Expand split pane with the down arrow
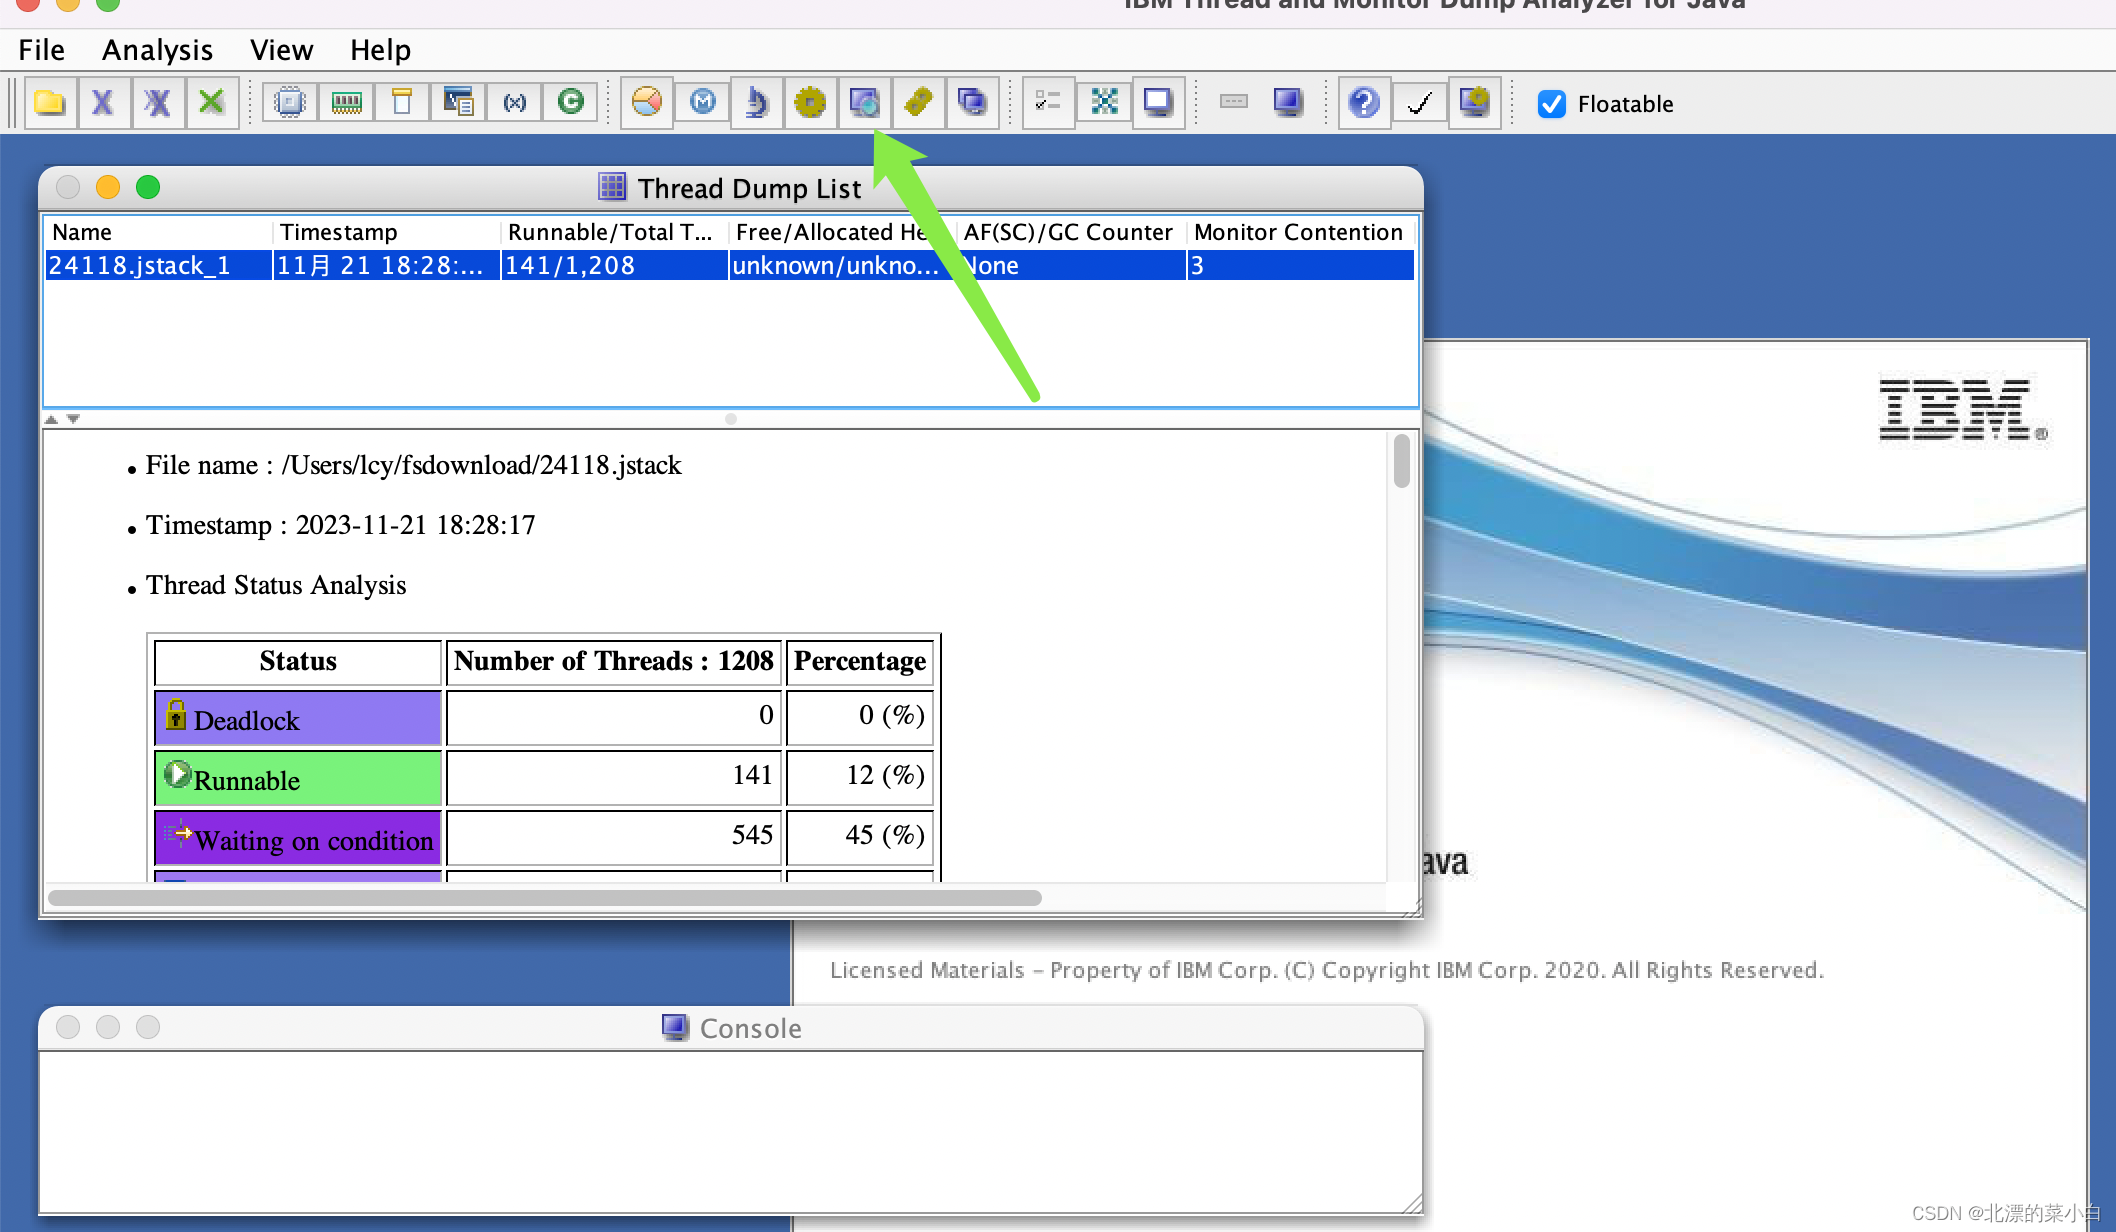Screen dimensions: 2116x1232 (73, 419)
